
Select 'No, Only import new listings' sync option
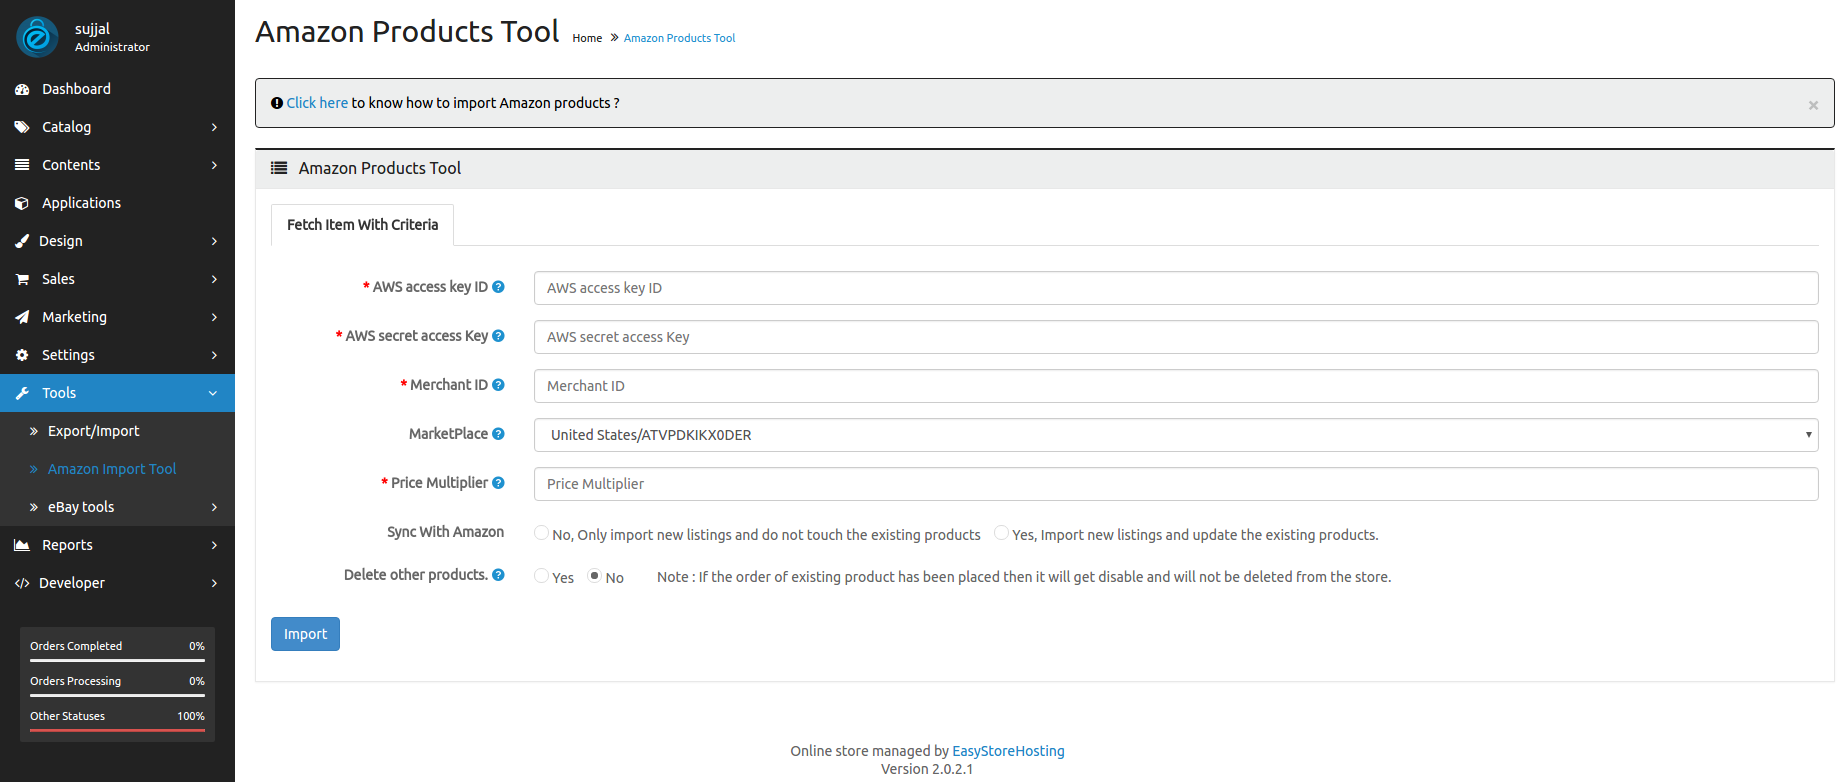541,533
